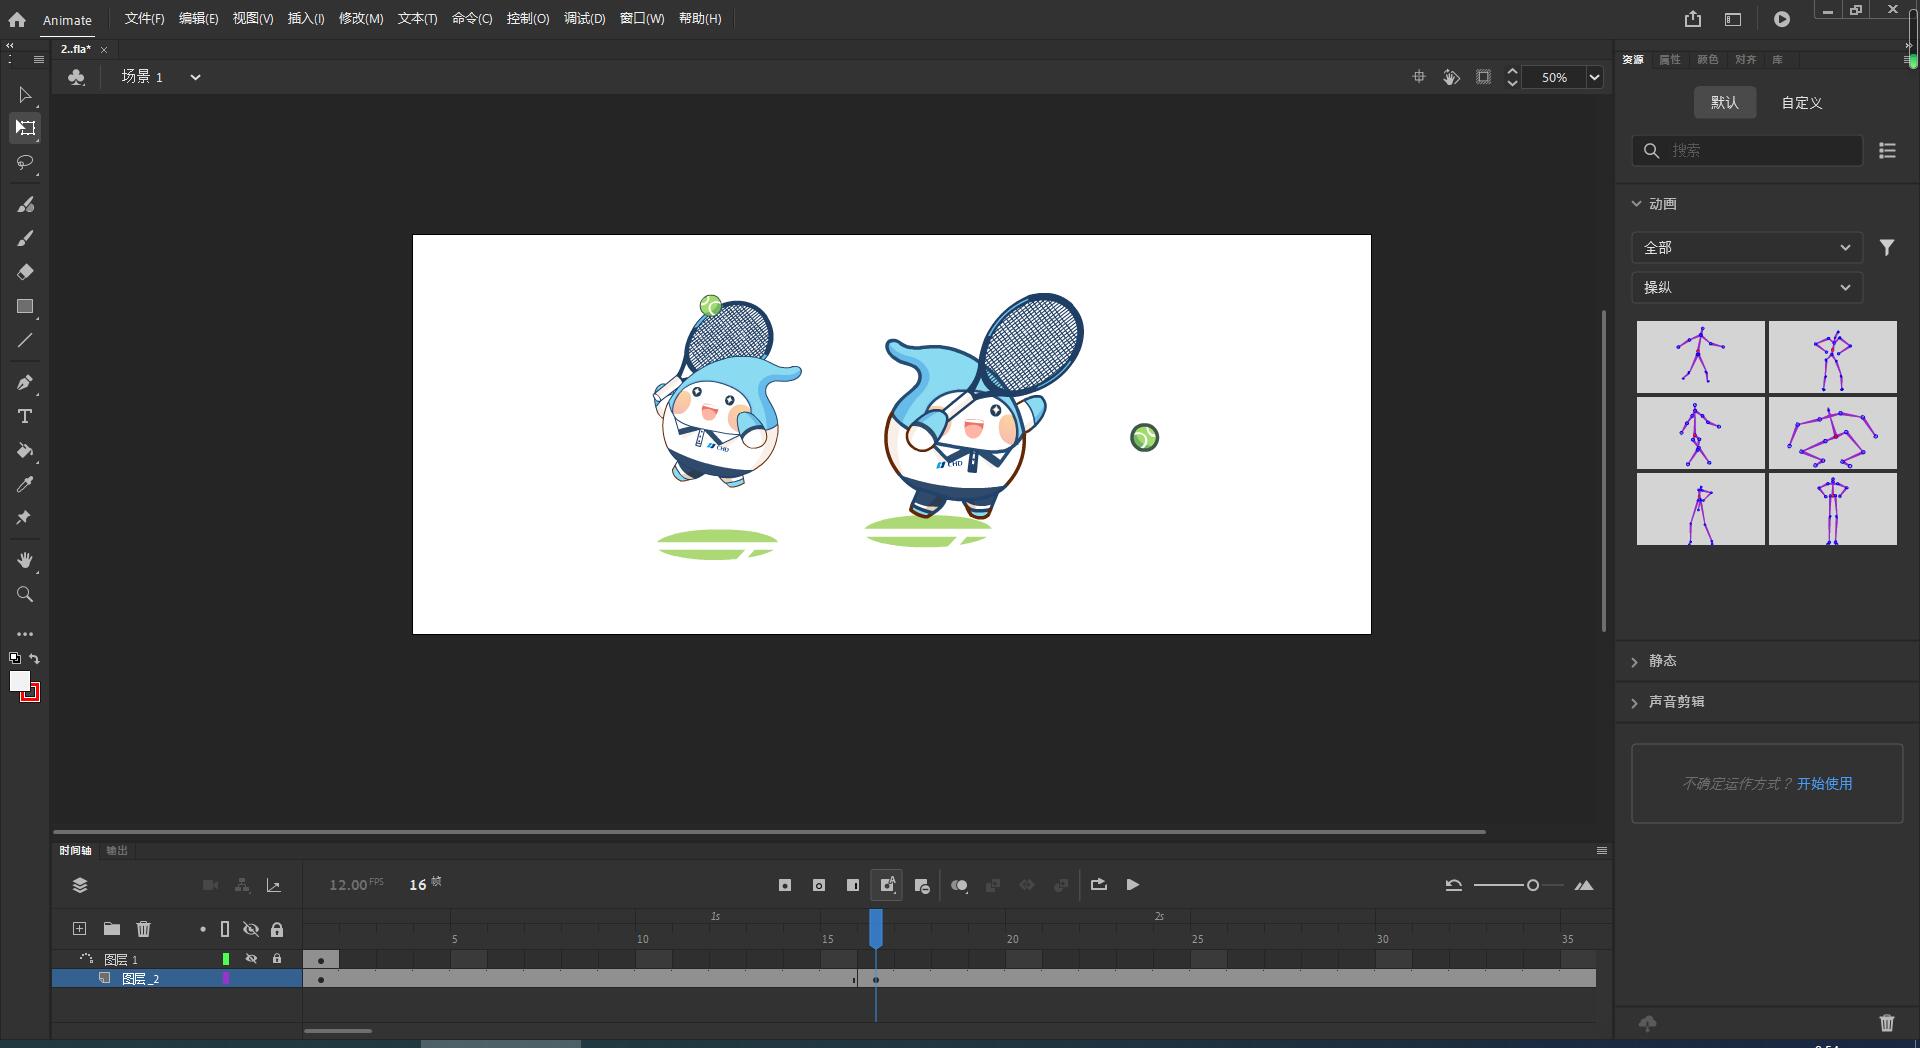Click the swap colors arrow icon
Viewport: 1920px width, 1048px height.
point(35,658)
